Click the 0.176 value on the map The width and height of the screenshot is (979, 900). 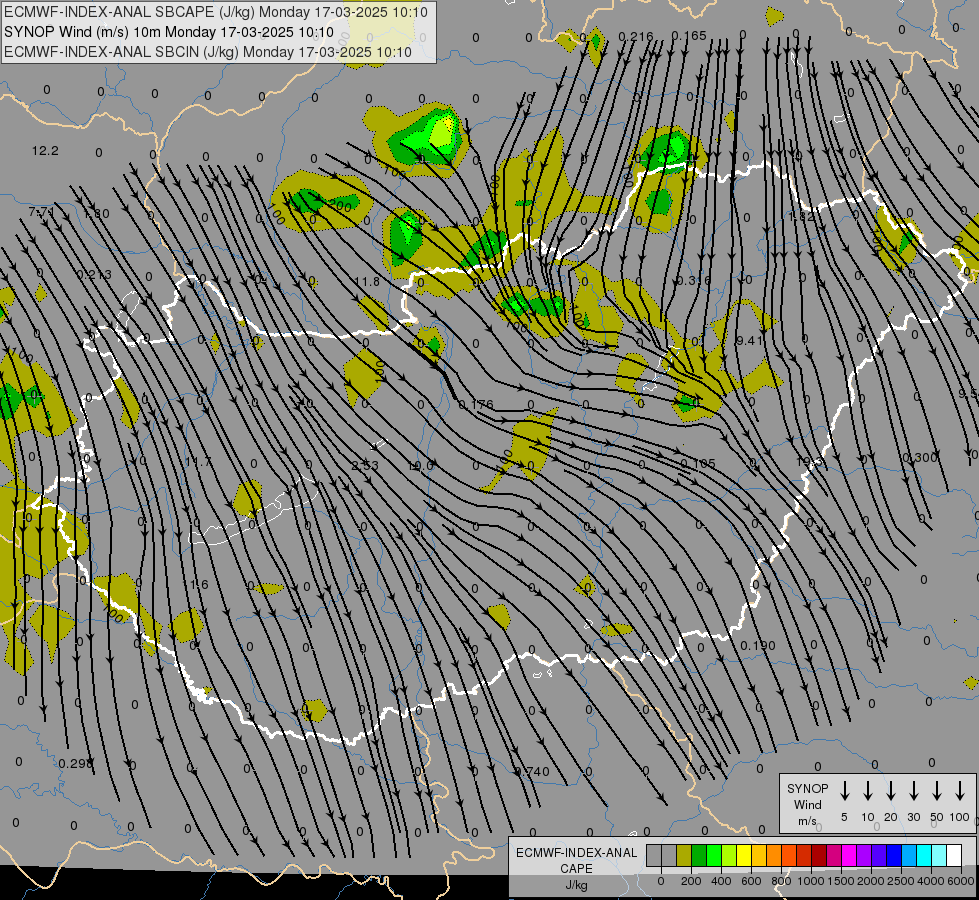coord(476,405)
